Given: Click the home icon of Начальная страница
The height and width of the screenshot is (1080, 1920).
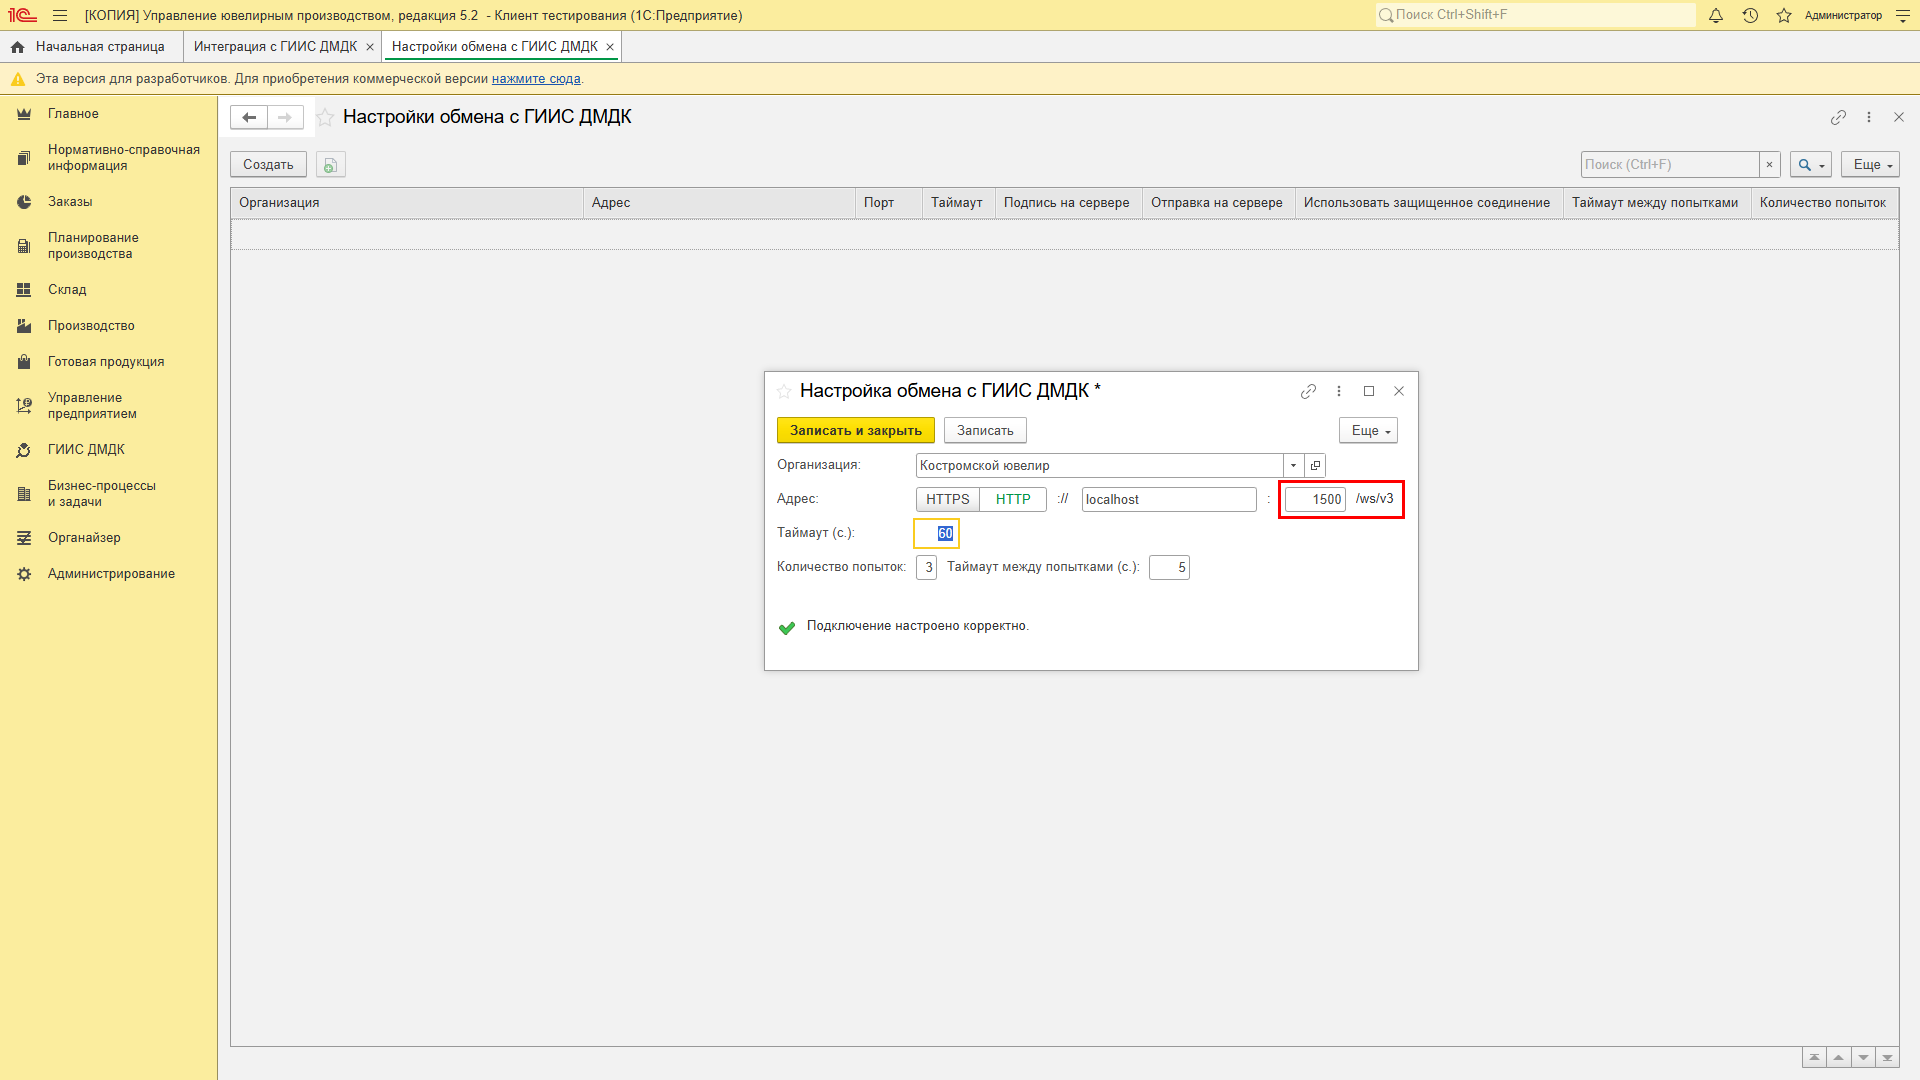Looking at the screenshot, I should coord(17,47).
